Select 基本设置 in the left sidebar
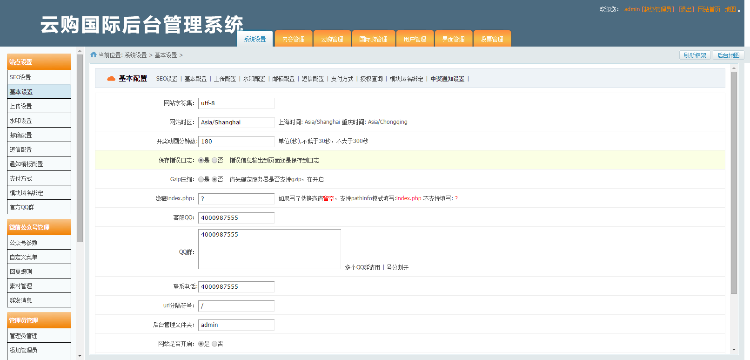 click(39, 91)
